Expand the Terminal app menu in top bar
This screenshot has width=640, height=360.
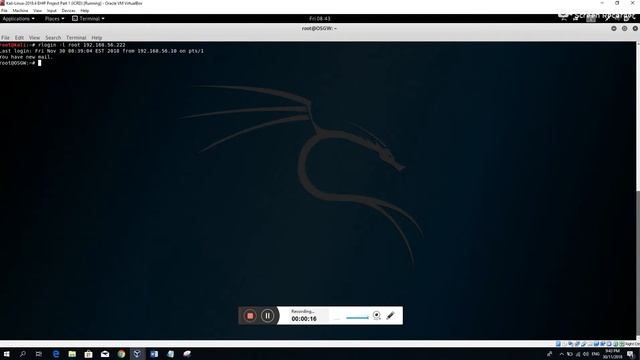(x=88, y=19)
